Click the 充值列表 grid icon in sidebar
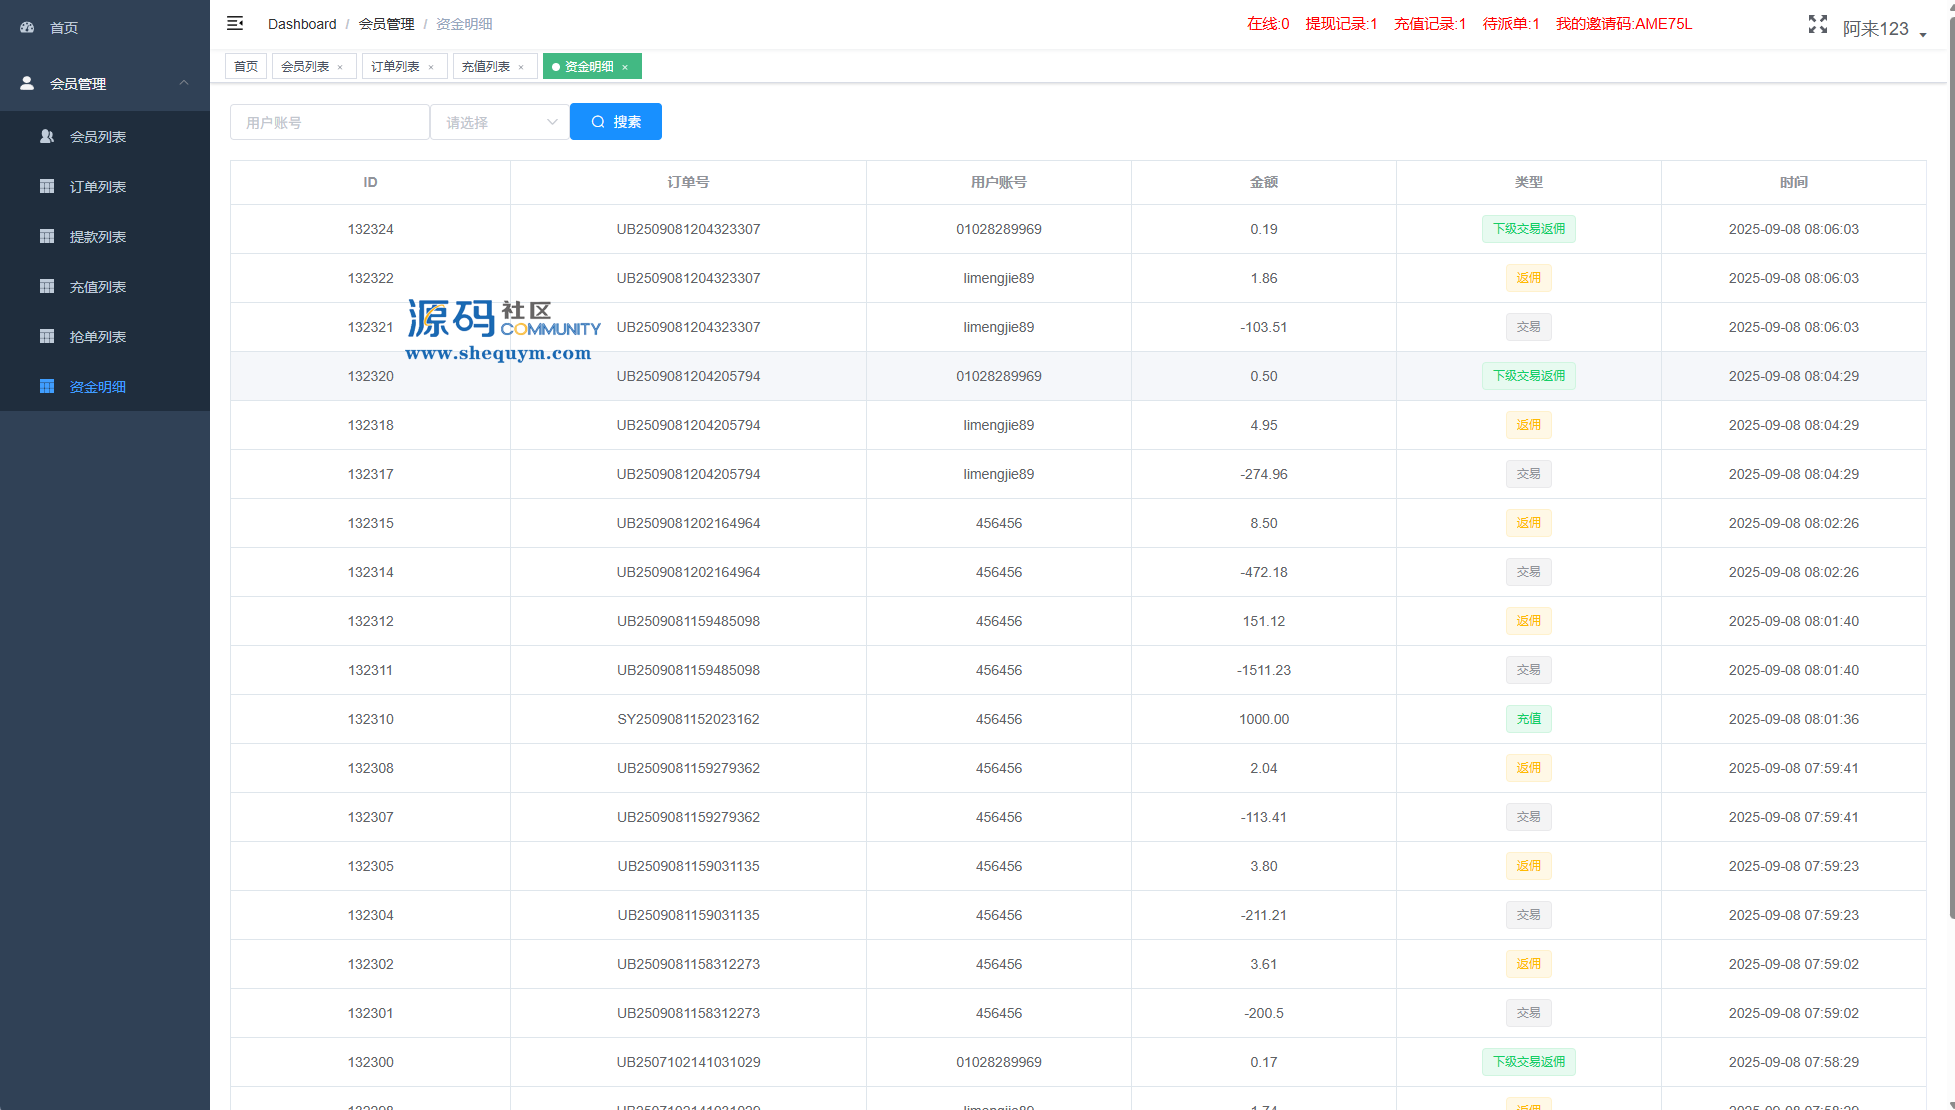The width and height of the screenshot is (1955, 1110). (x=47, y=286)
